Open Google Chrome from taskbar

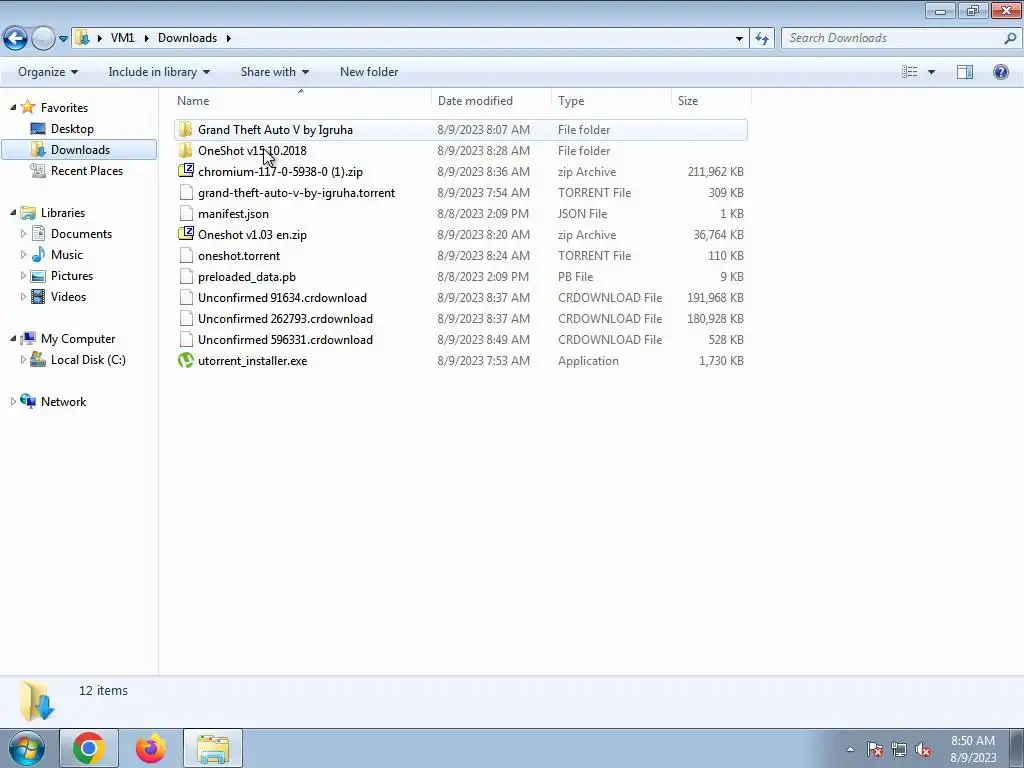[x=89, y=748]
